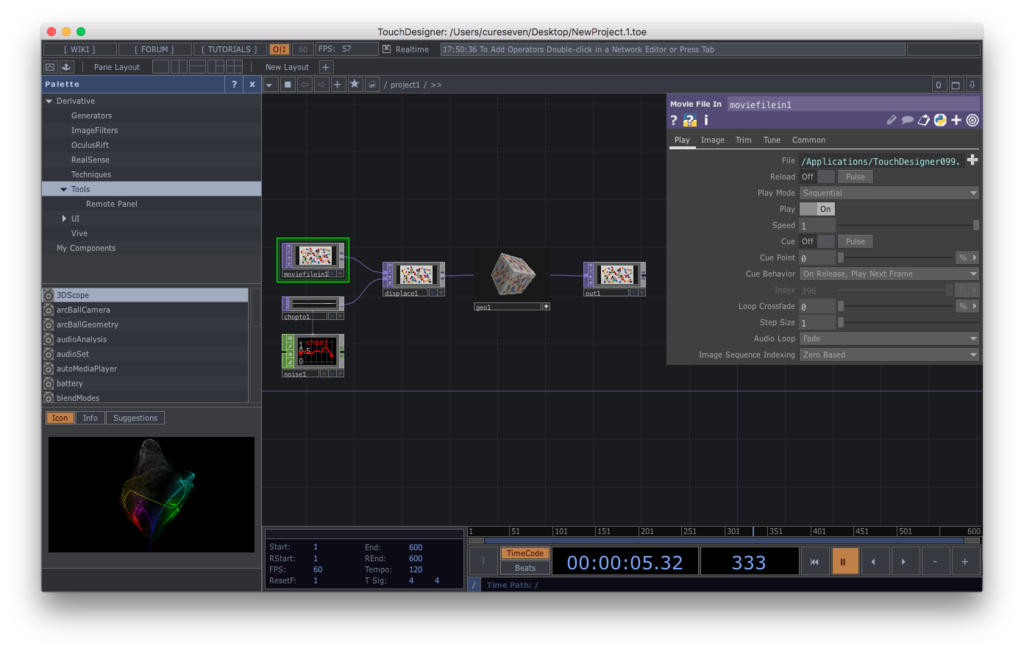Image resolution: width=1024 pixels, height=651 pixels.
Task: Add a new layout with plus button
Action: coord(326,67)
